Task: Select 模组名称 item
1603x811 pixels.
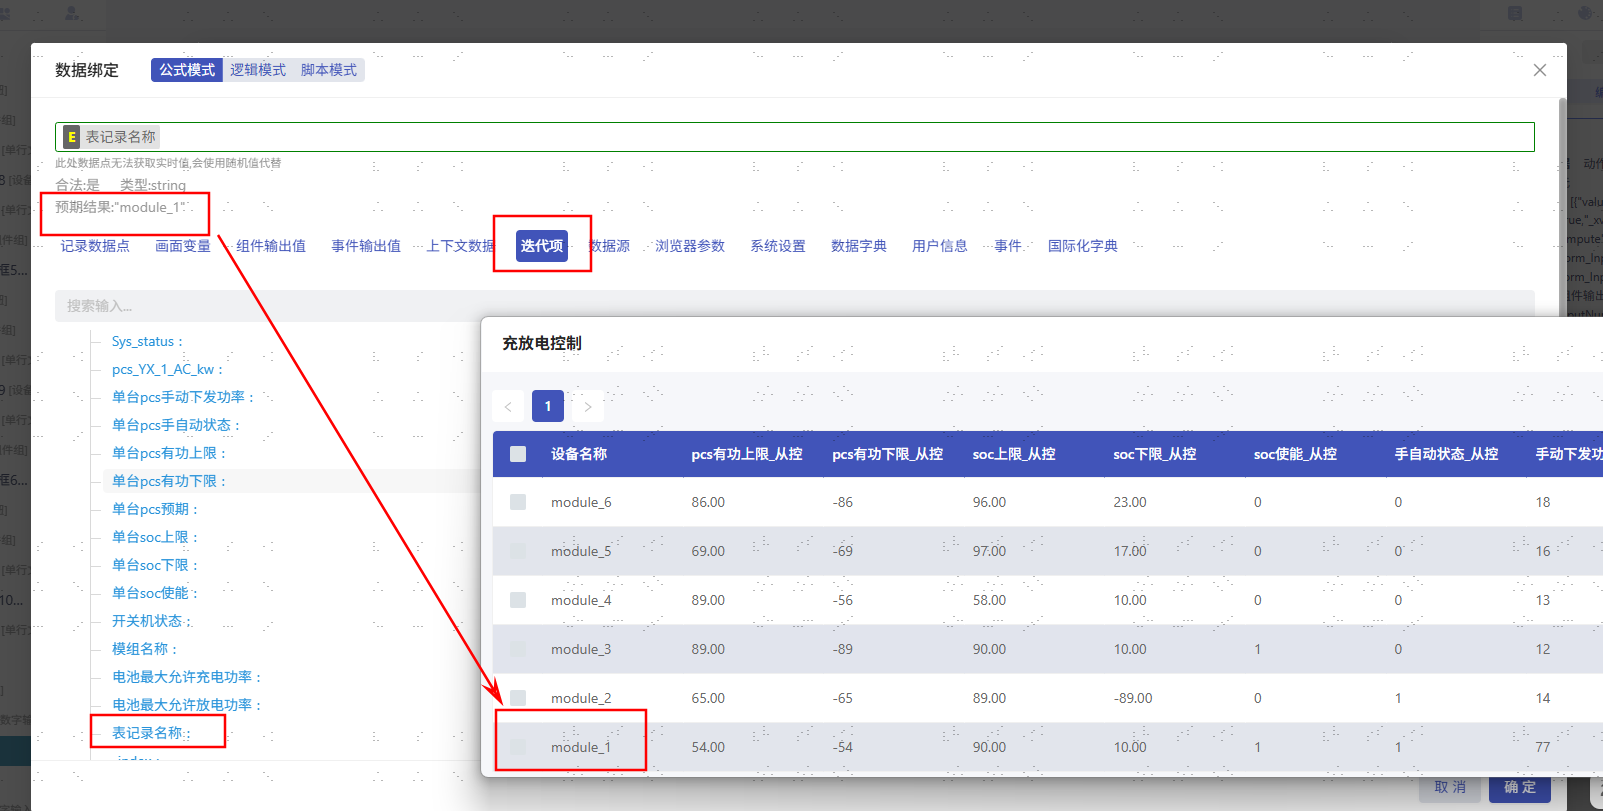Action: [x=144, y=649]
